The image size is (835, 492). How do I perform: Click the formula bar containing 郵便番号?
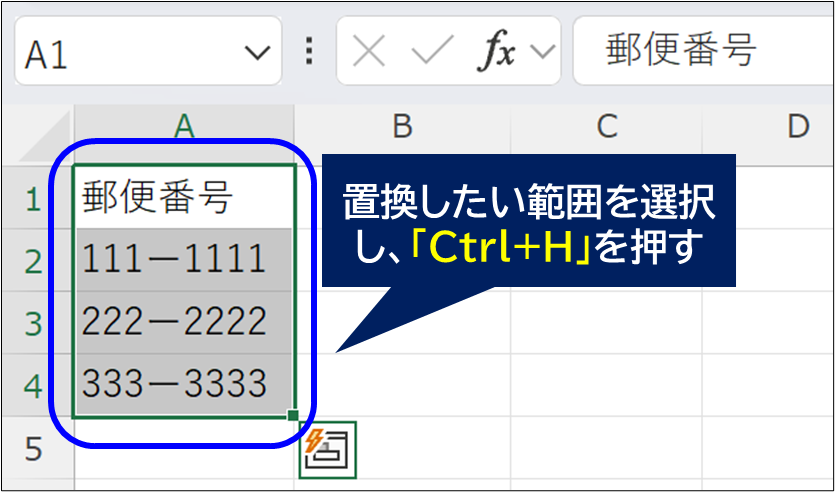pyautogui.click(x=700, y=51)
